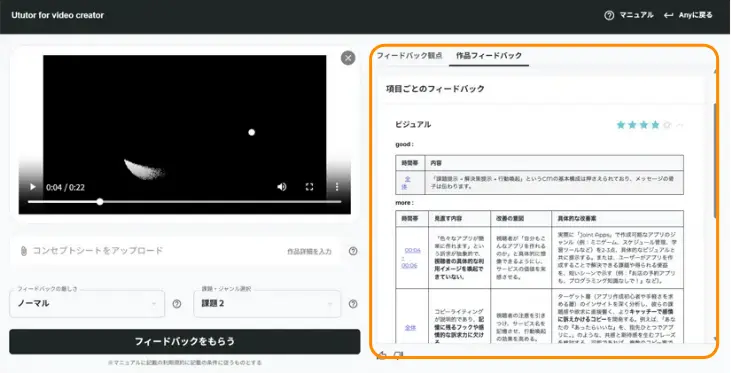The image size is (731, 374).
Task: Jump to timestamp 00:04 link
Action: (x=413, y=250)
